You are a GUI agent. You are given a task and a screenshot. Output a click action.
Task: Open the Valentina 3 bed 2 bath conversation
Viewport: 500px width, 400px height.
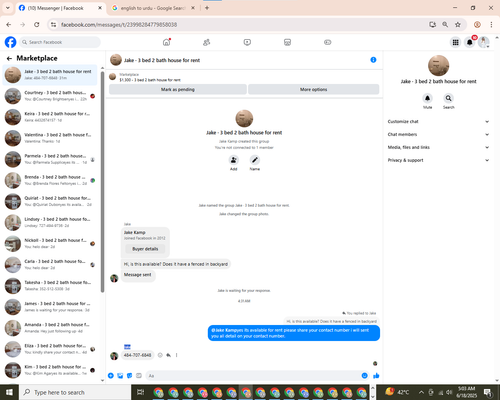click(x=50, y=138)
